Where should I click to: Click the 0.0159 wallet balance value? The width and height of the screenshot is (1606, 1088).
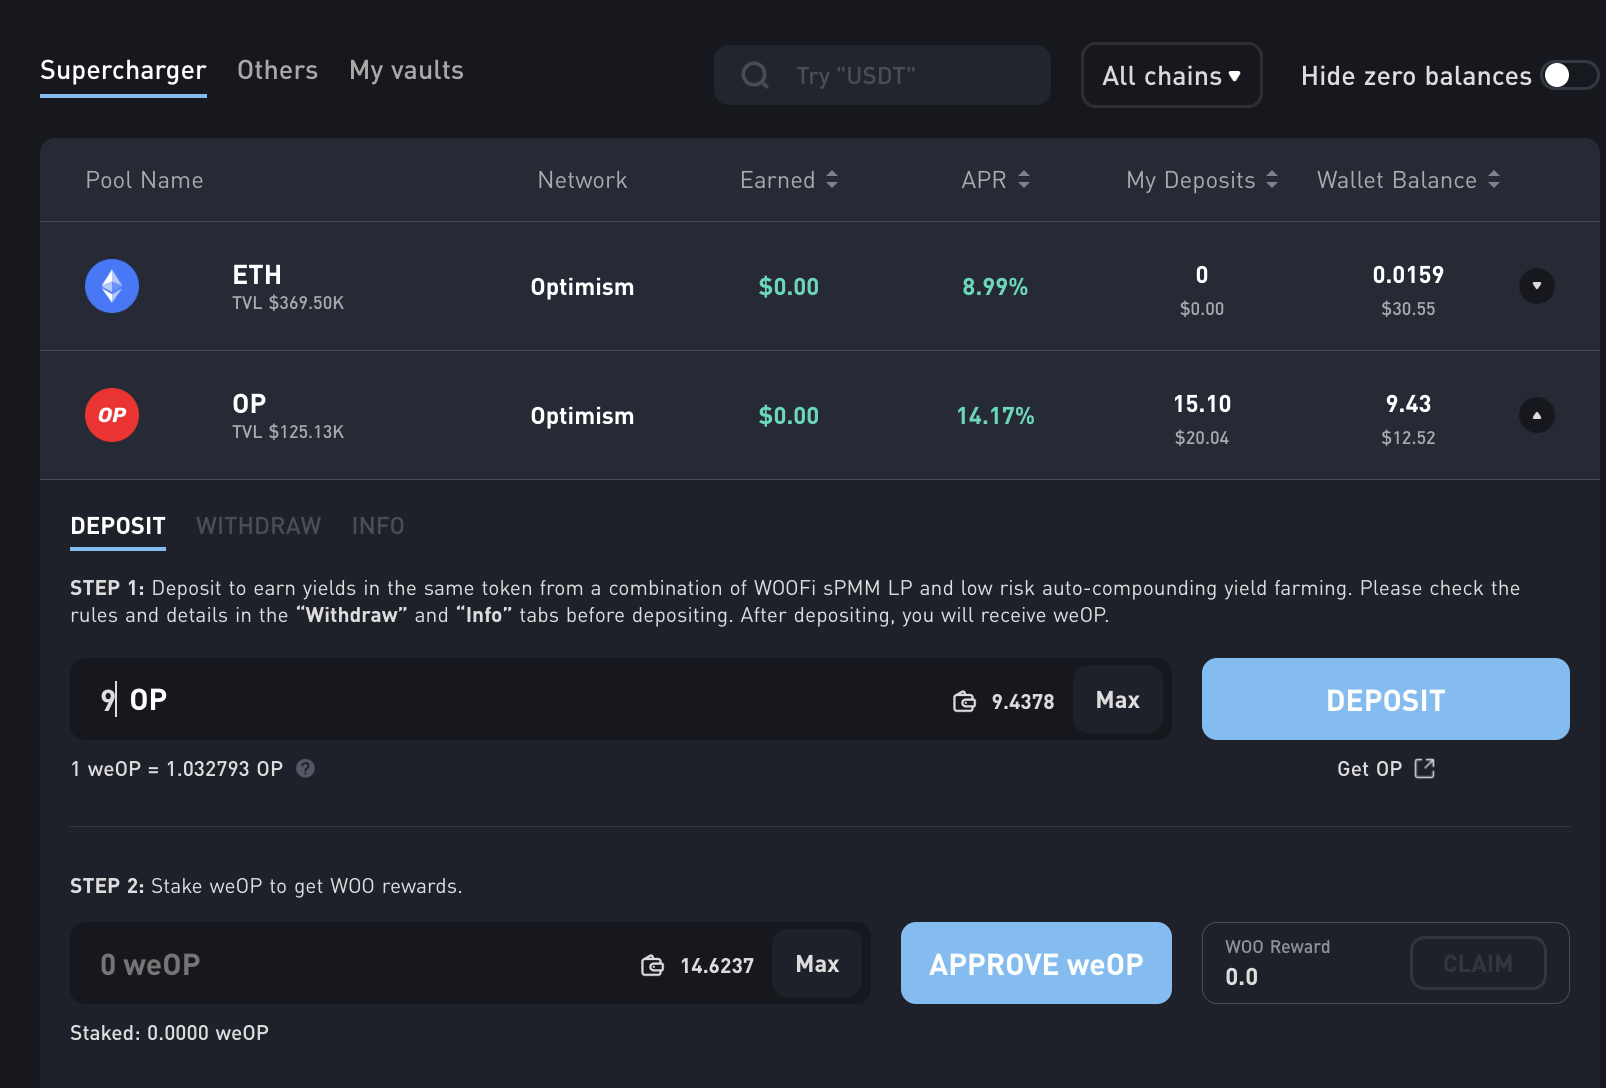pos(1408,275)
